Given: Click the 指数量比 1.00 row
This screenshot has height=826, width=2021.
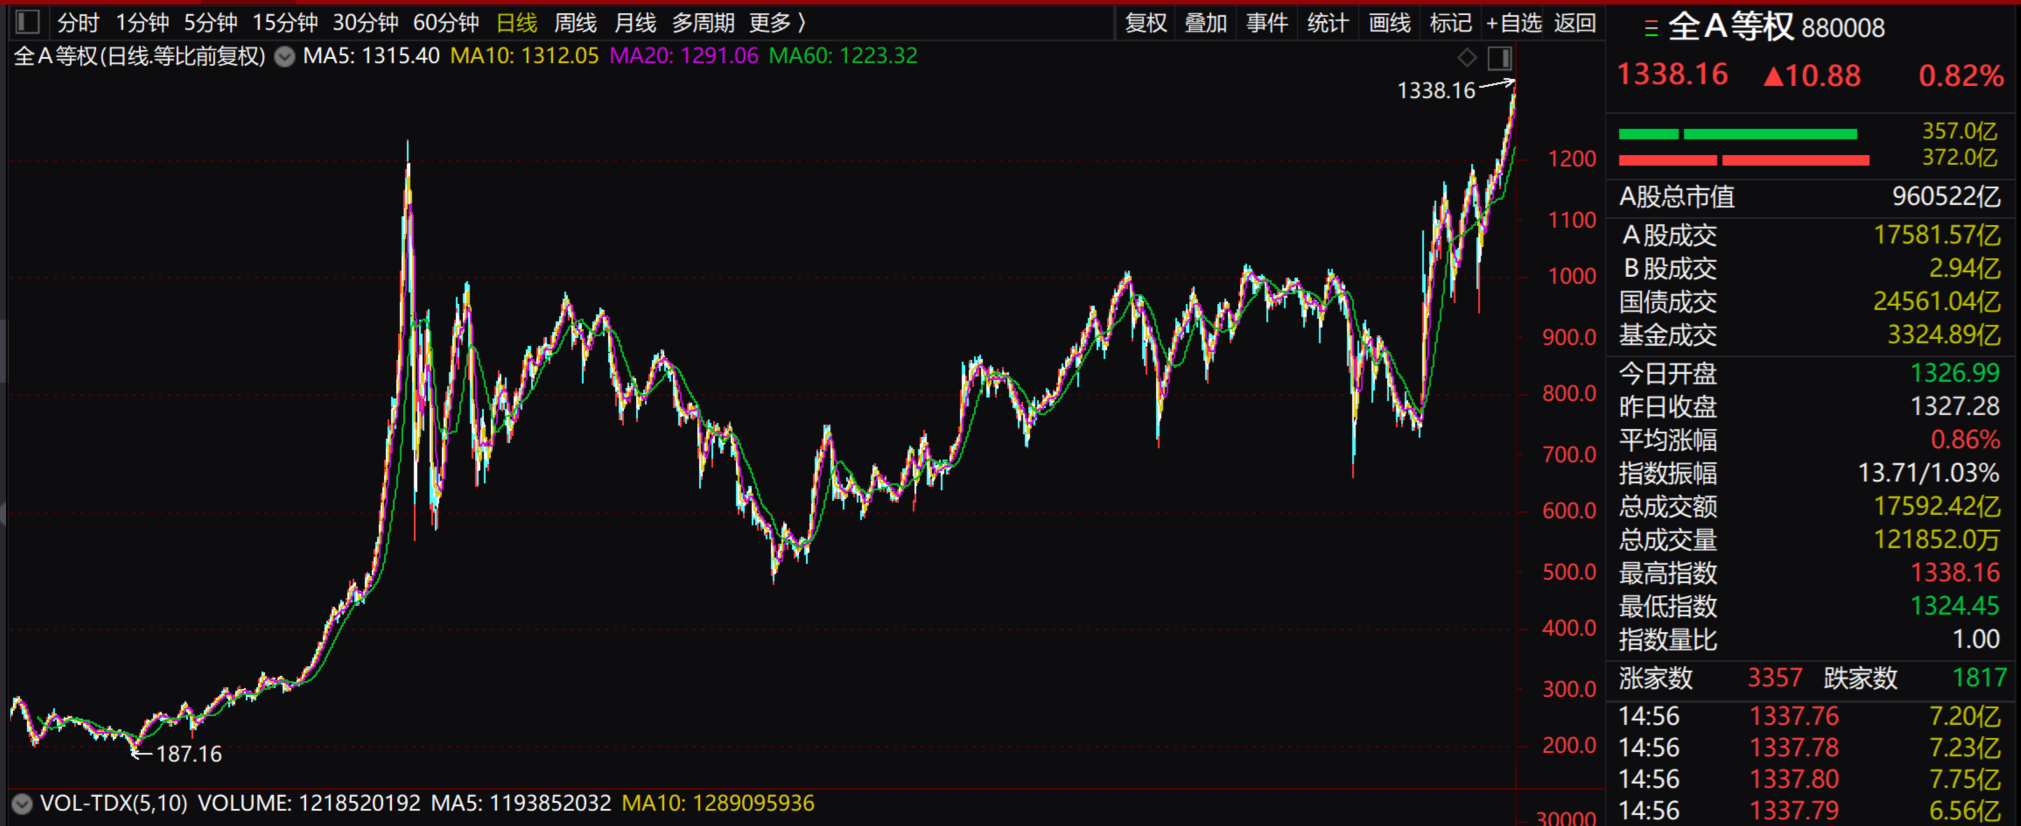Looking at the screenshot, I should [x=1810, y=638].
